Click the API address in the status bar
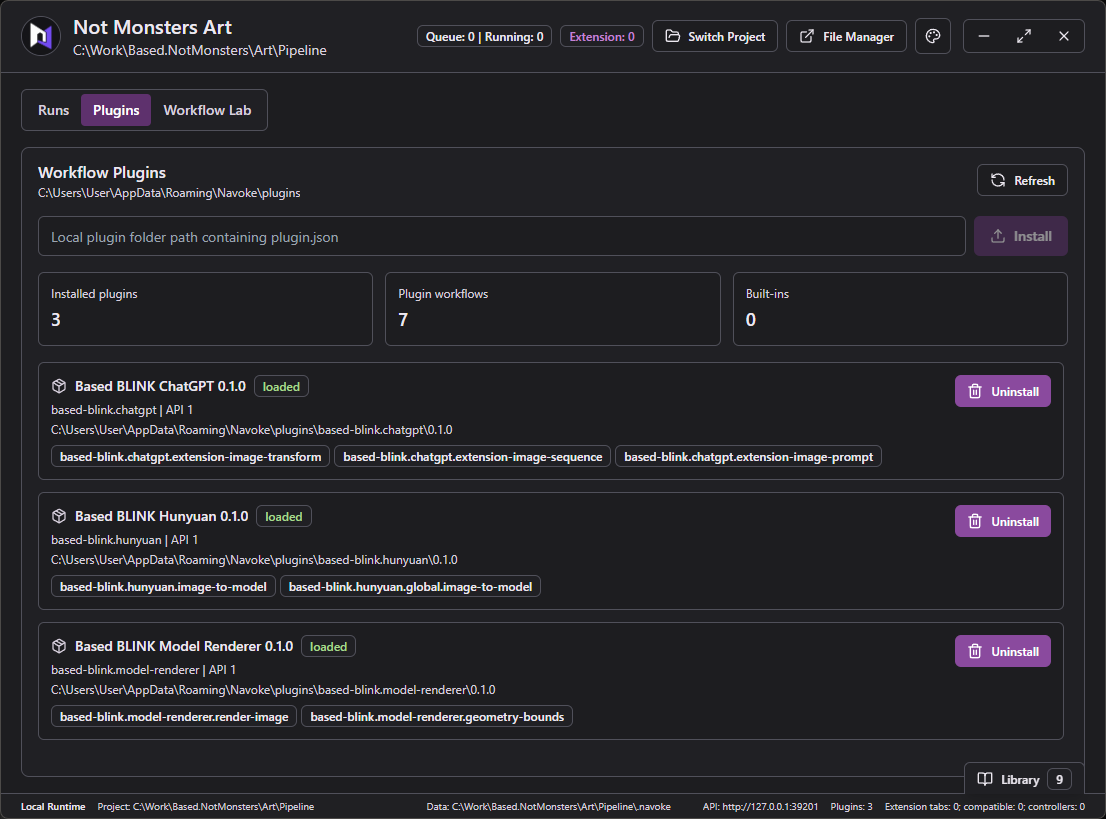 pyautogui.click(x=760, y=806)
